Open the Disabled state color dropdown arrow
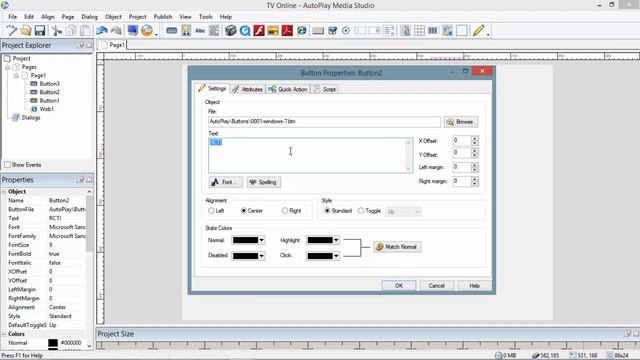Image resolution: width=640 pixels, height=360 pixels. 262,256
